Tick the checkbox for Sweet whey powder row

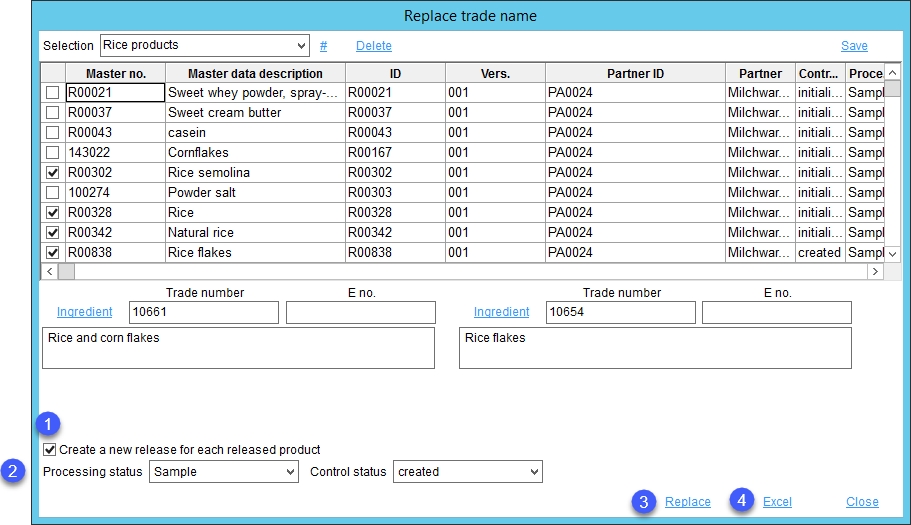53,92
